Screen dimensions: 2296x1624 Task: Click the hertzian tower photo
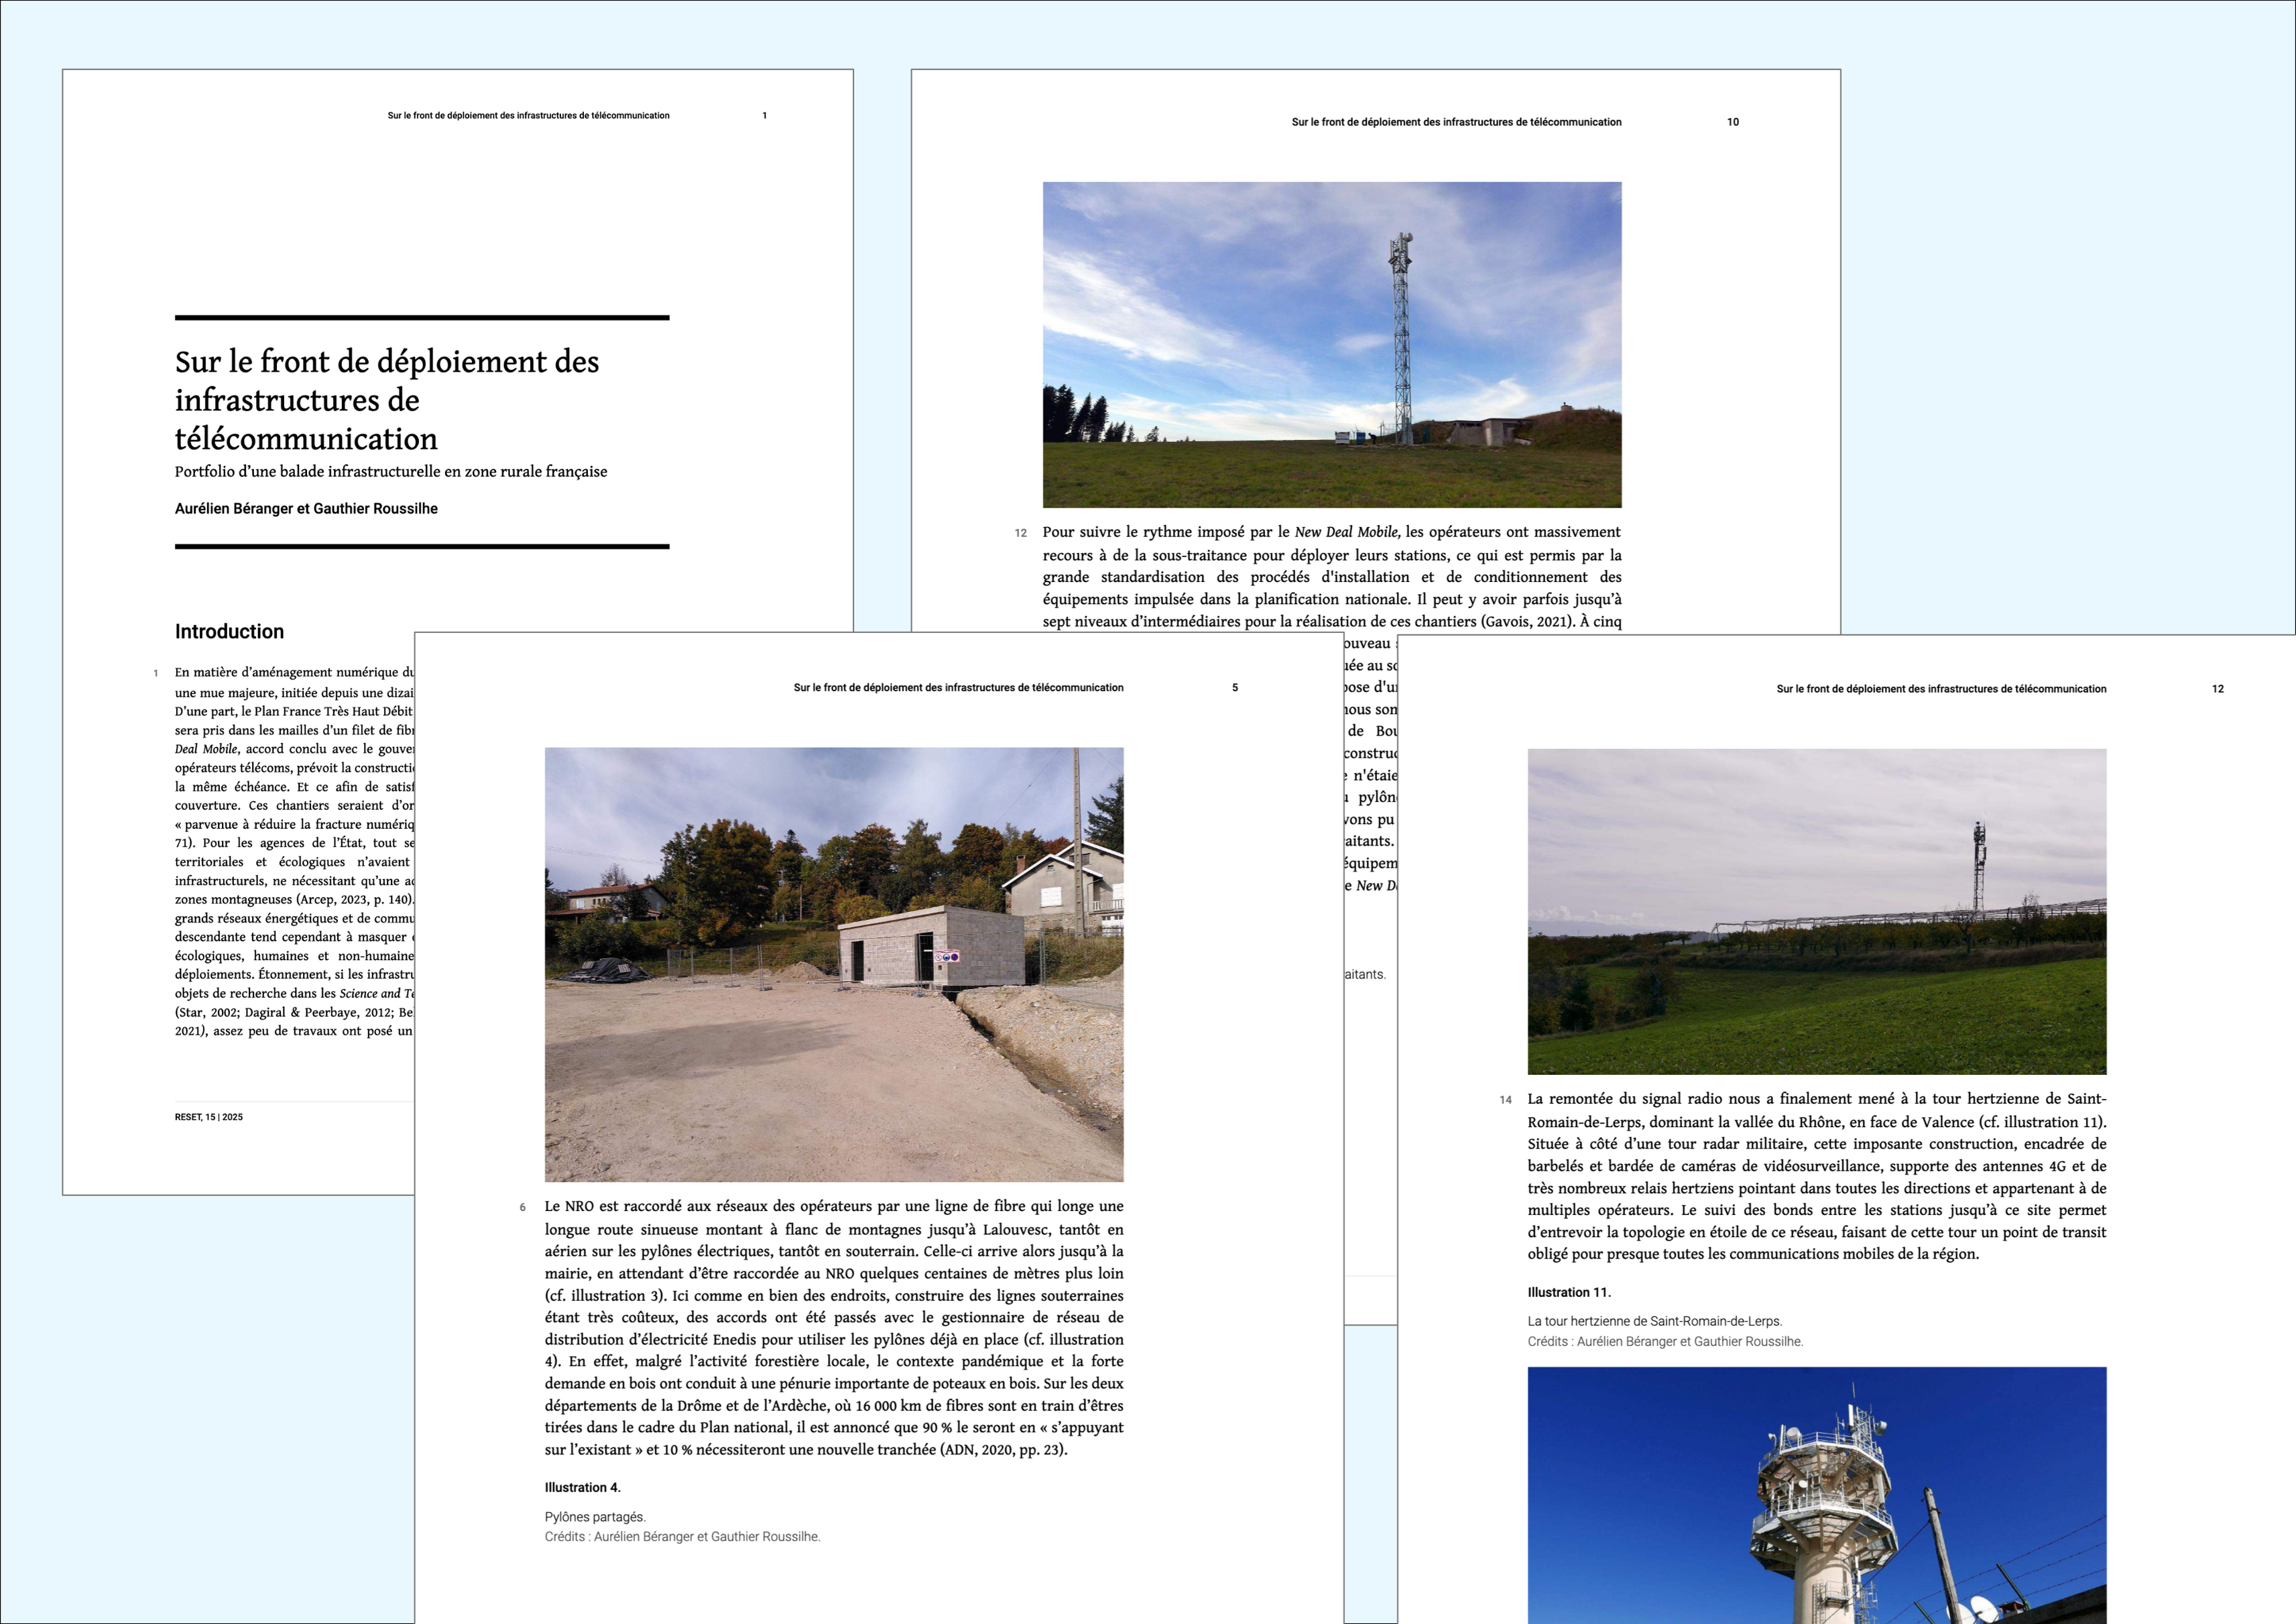1817,1495
